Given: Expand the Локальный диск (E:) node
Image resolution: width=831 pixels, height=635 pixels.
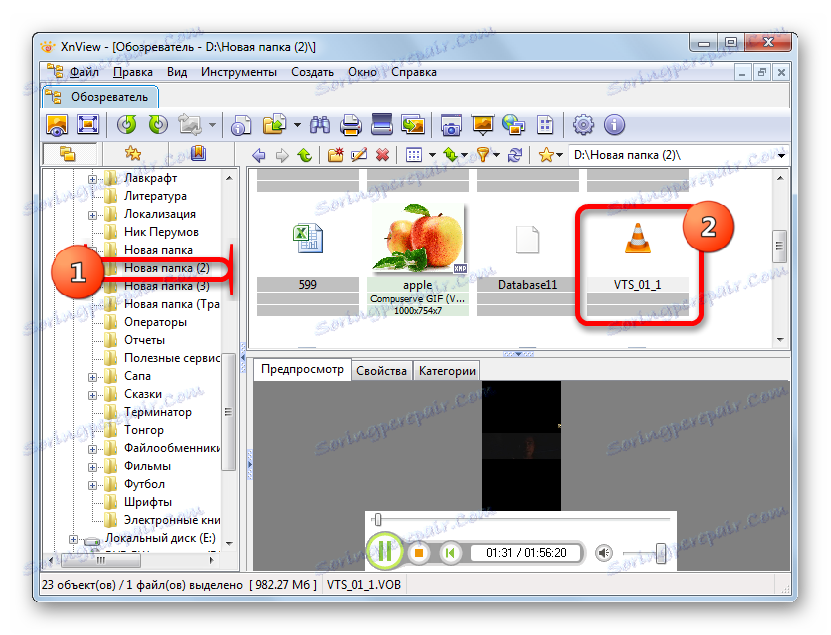Looking at the screenshot, I should [74, 540].
